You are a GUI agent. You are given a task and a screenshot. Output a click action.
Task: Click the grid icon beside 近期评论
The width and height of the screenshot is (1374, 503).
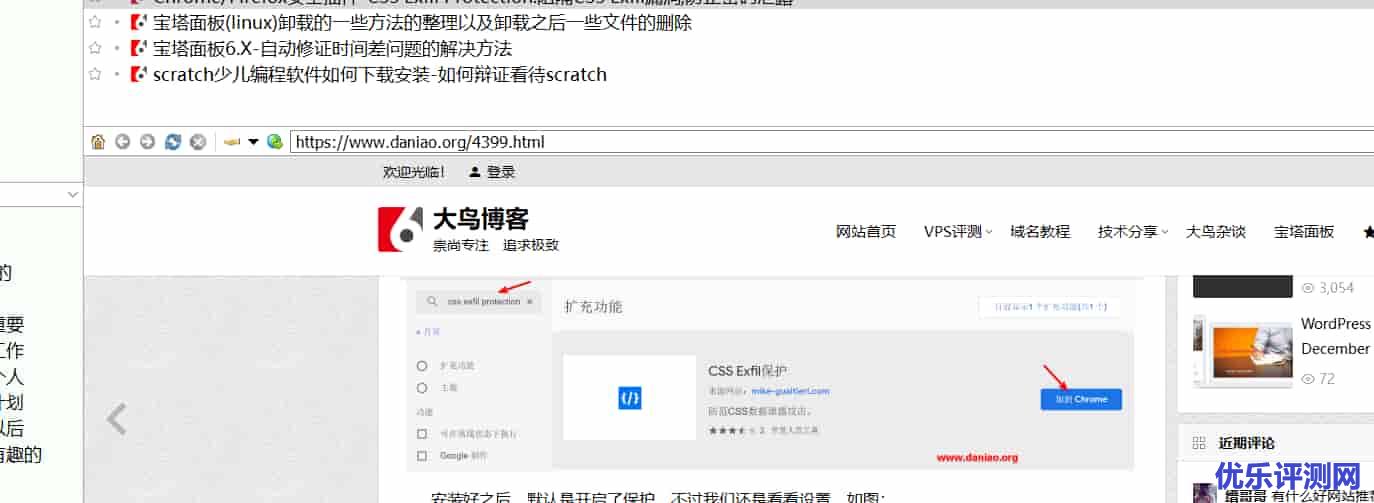click(x=1199, y=443)
